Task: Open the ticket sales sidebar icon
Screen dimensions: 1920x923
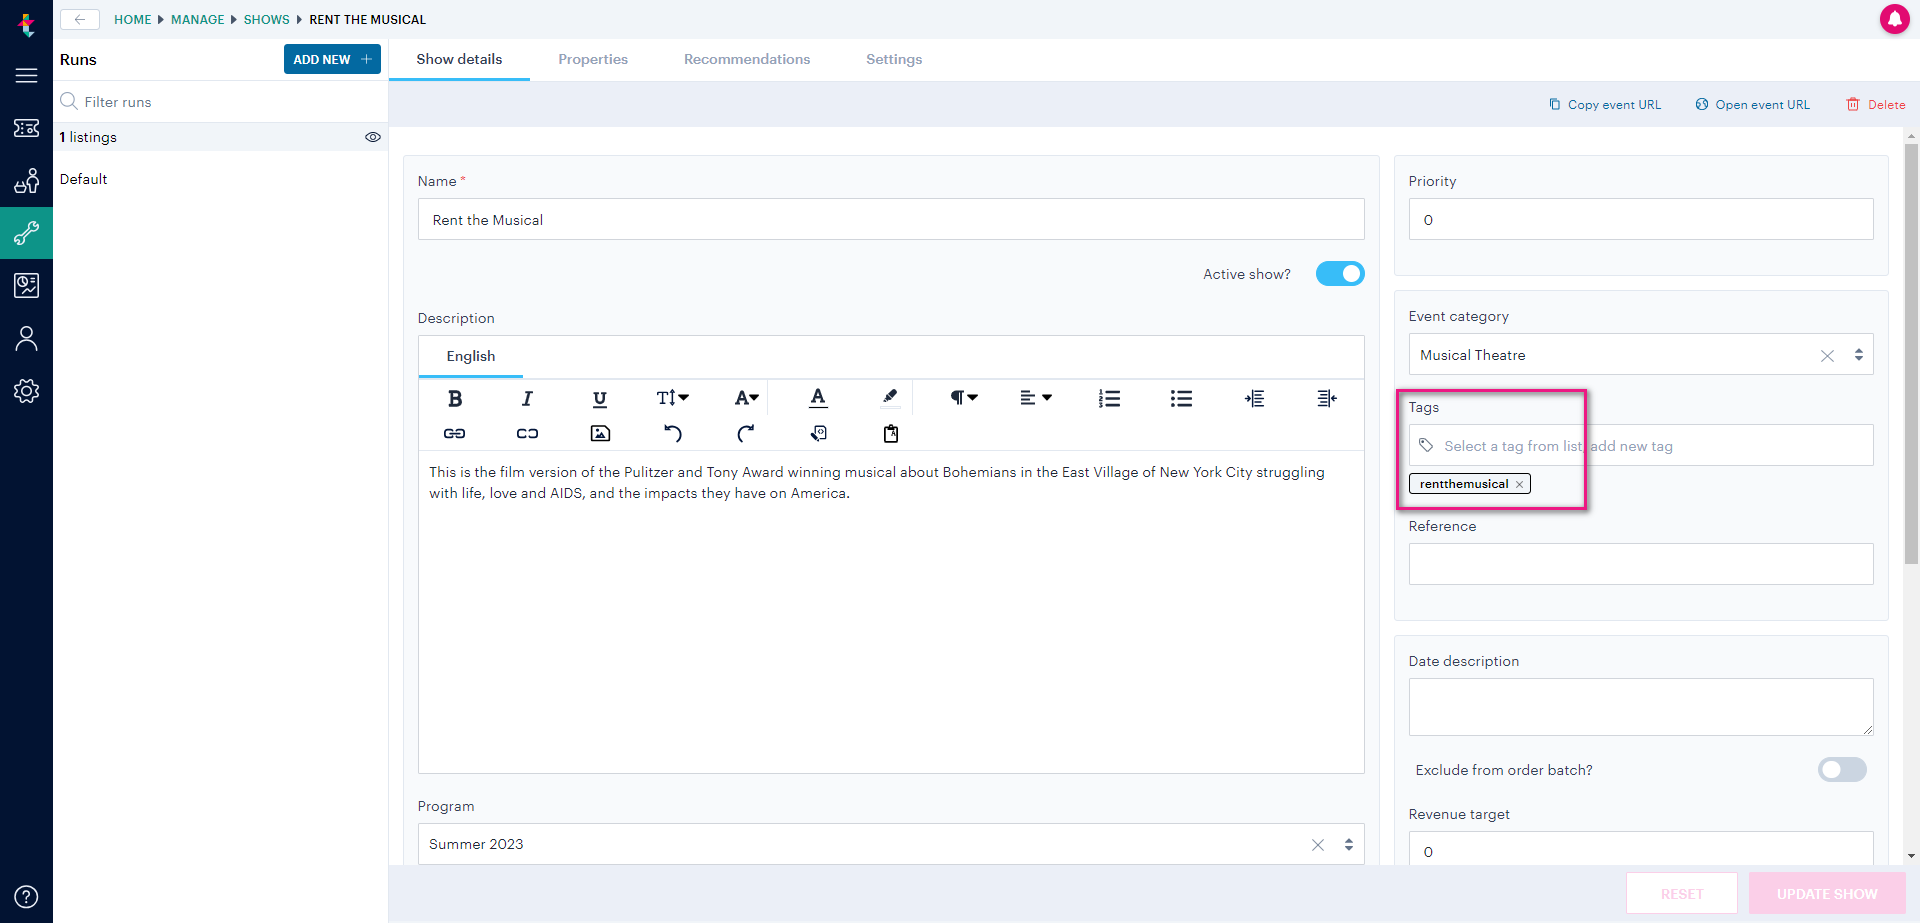Action: point(27,128)
